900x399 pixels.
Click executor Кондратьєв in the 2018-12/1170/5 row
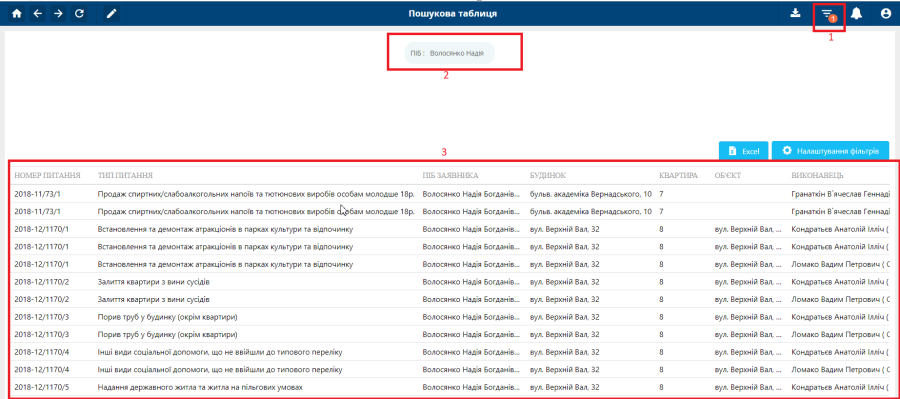840,388
